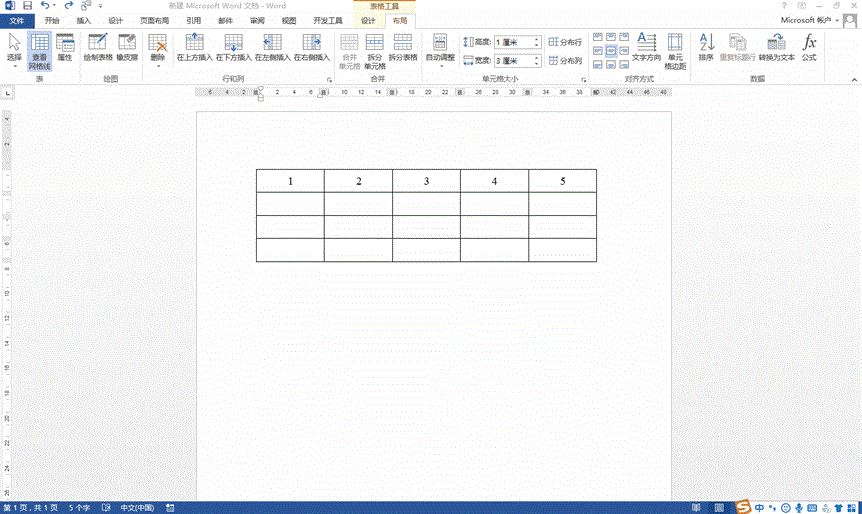The width and height of the screenshot is (862, 514).
Task: Click the 公式 formula icon
Action: (x=809, y=47)
